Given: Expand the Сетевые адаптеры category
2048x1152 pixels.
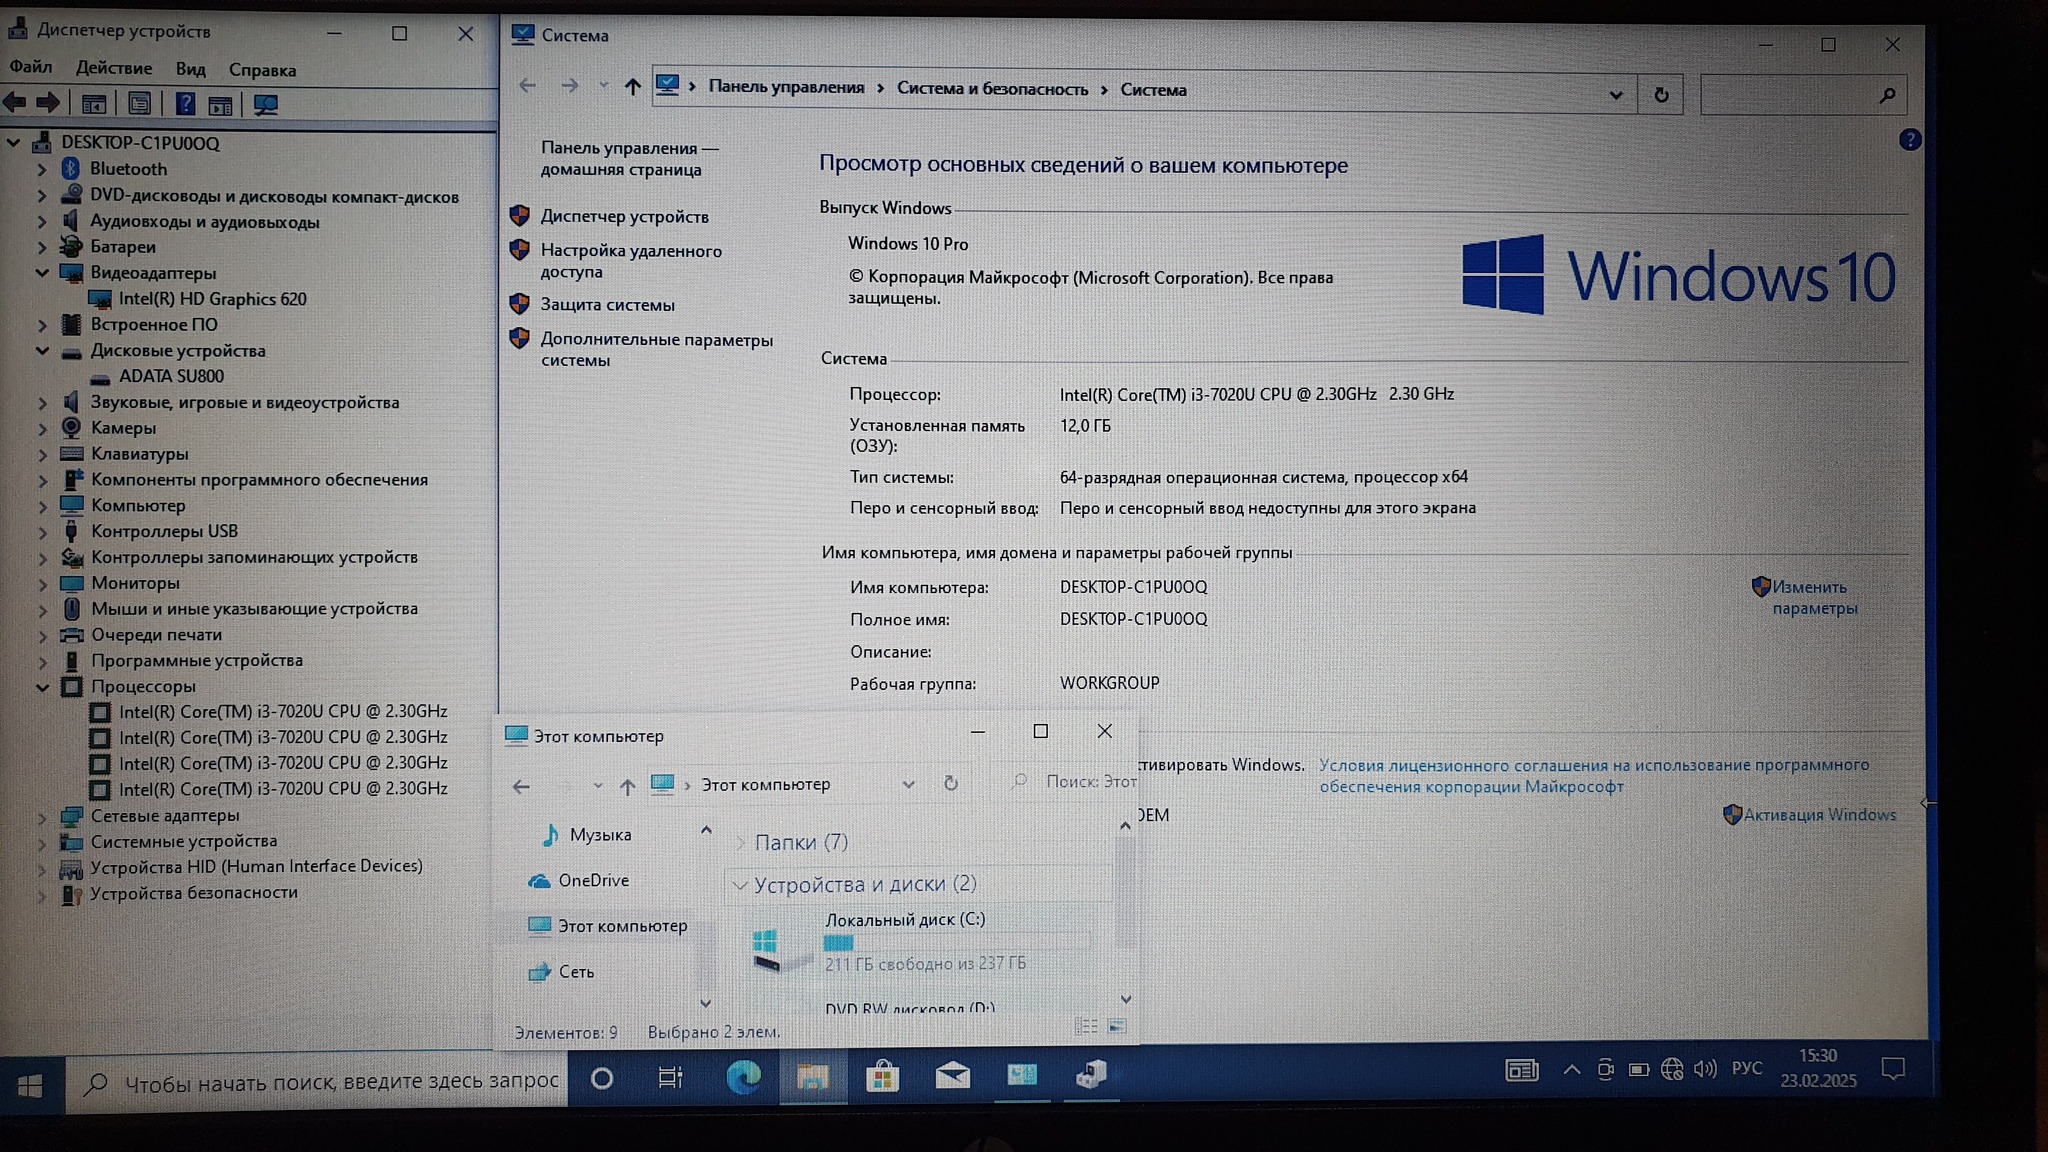Looking at the screenshot, I should point(42,817).
